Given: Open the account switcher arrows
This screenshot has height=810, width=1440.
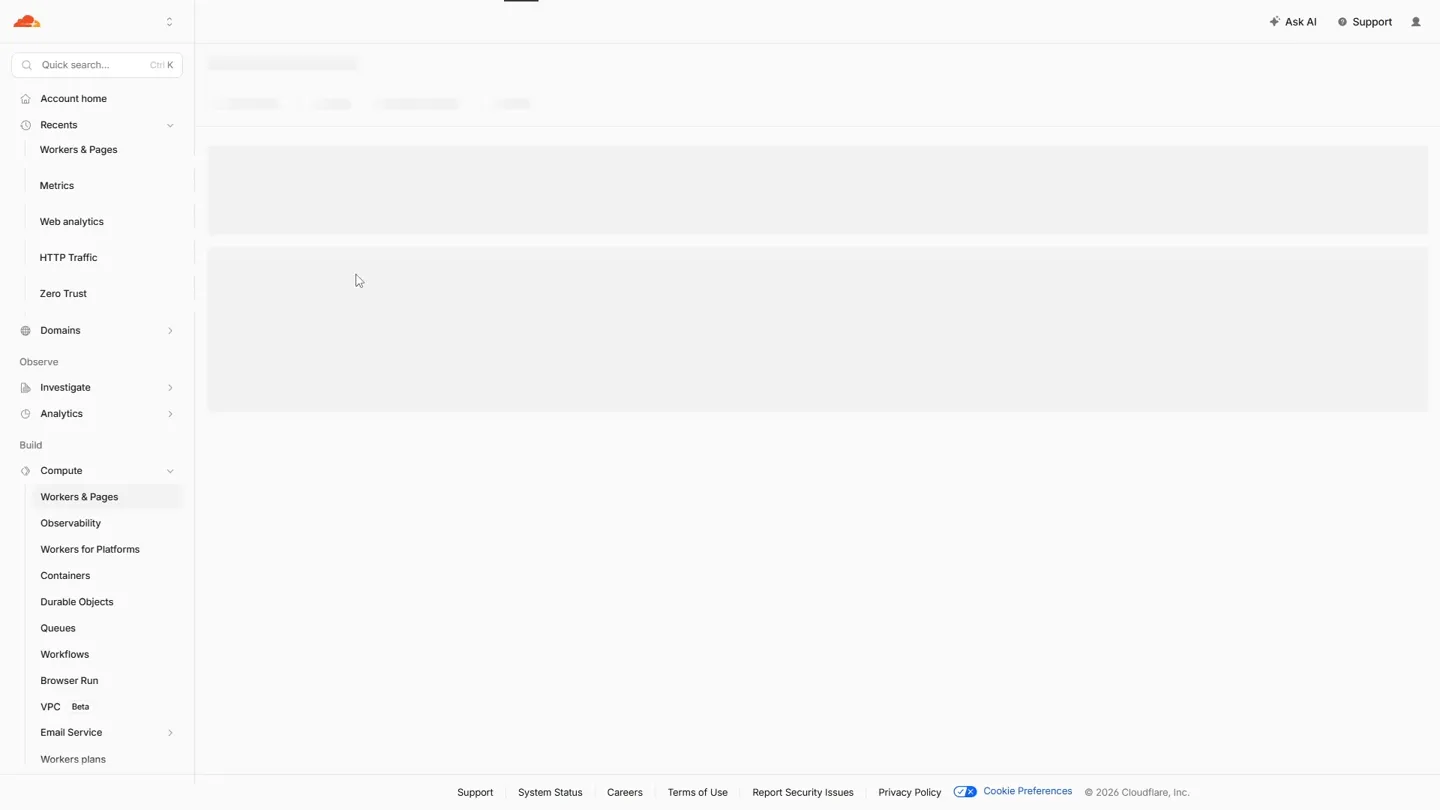Looking at the screenshot, I should point(169,22).
